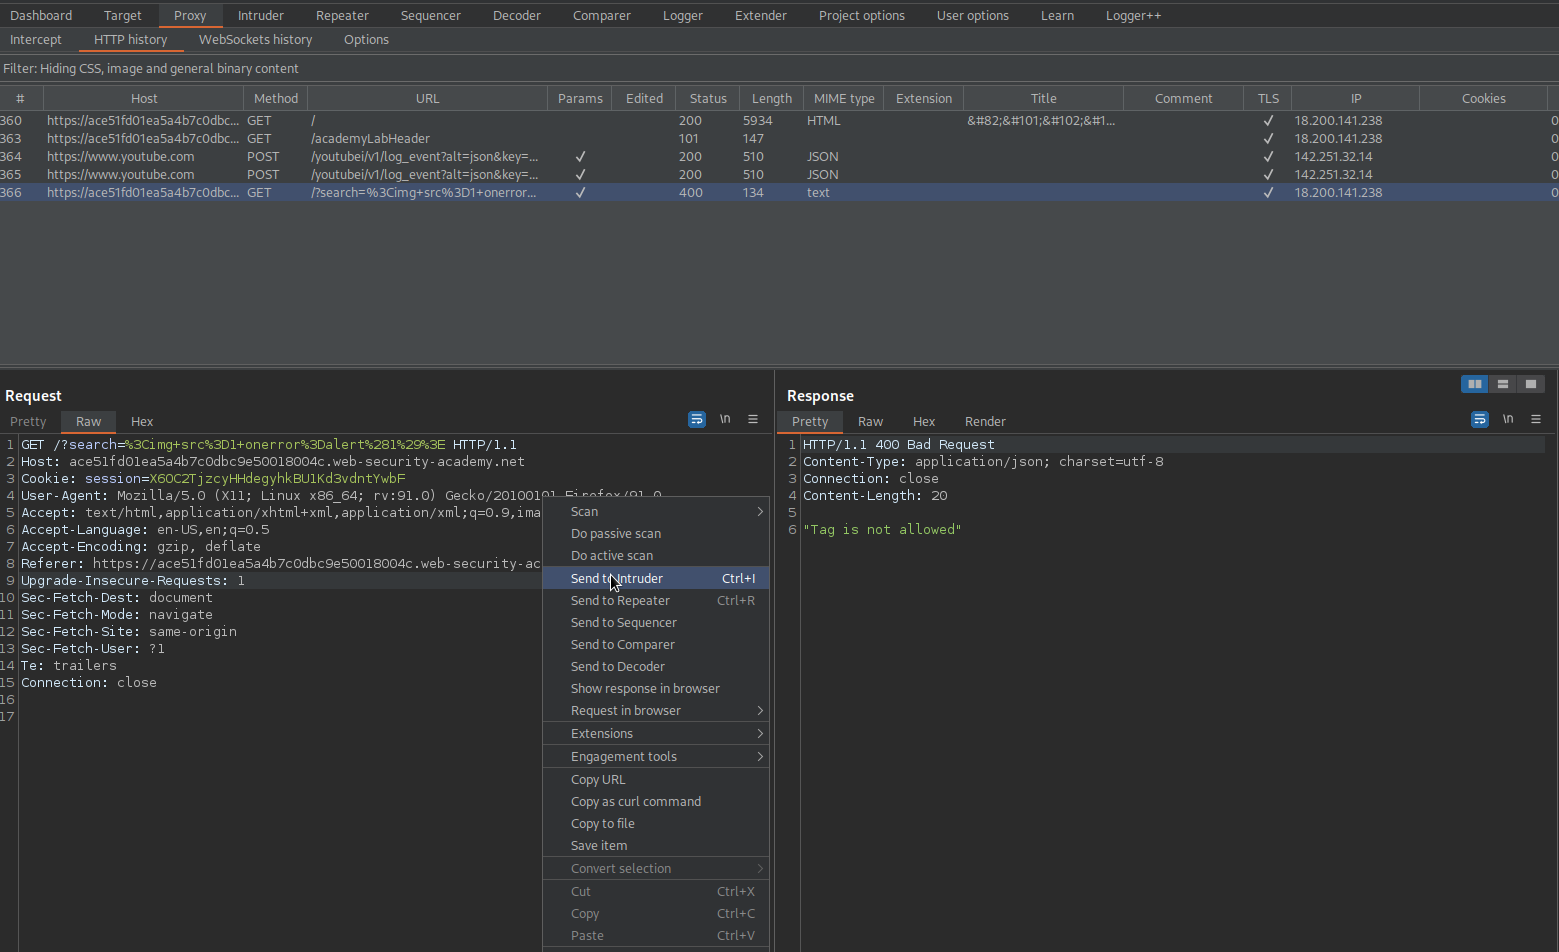
Task: Select Copy URL in context menu
Action: 656,779
